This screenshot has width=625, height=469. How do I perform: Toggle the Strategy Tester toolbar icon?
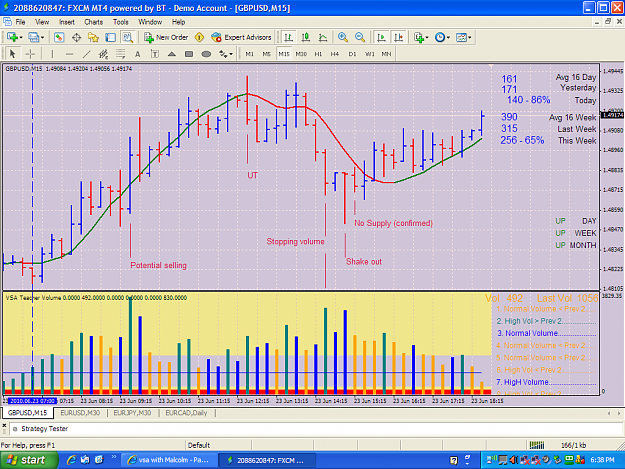coord(128,37)
